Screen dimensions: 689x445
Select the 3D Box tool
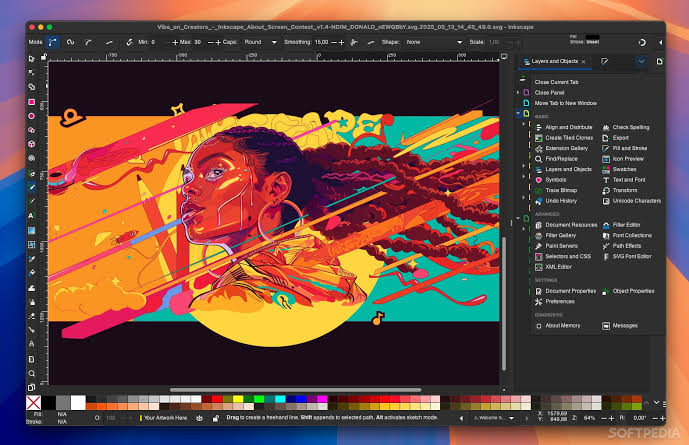[x=31, y=144]
